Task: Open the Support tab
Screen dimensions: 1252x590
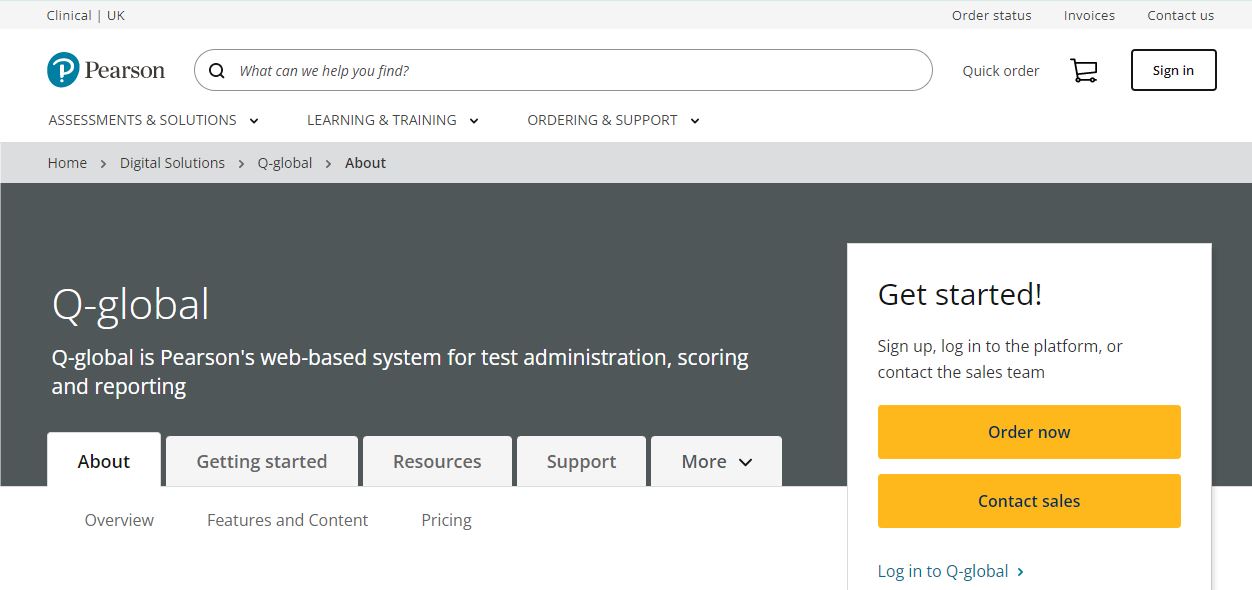Action: (581, 462)
